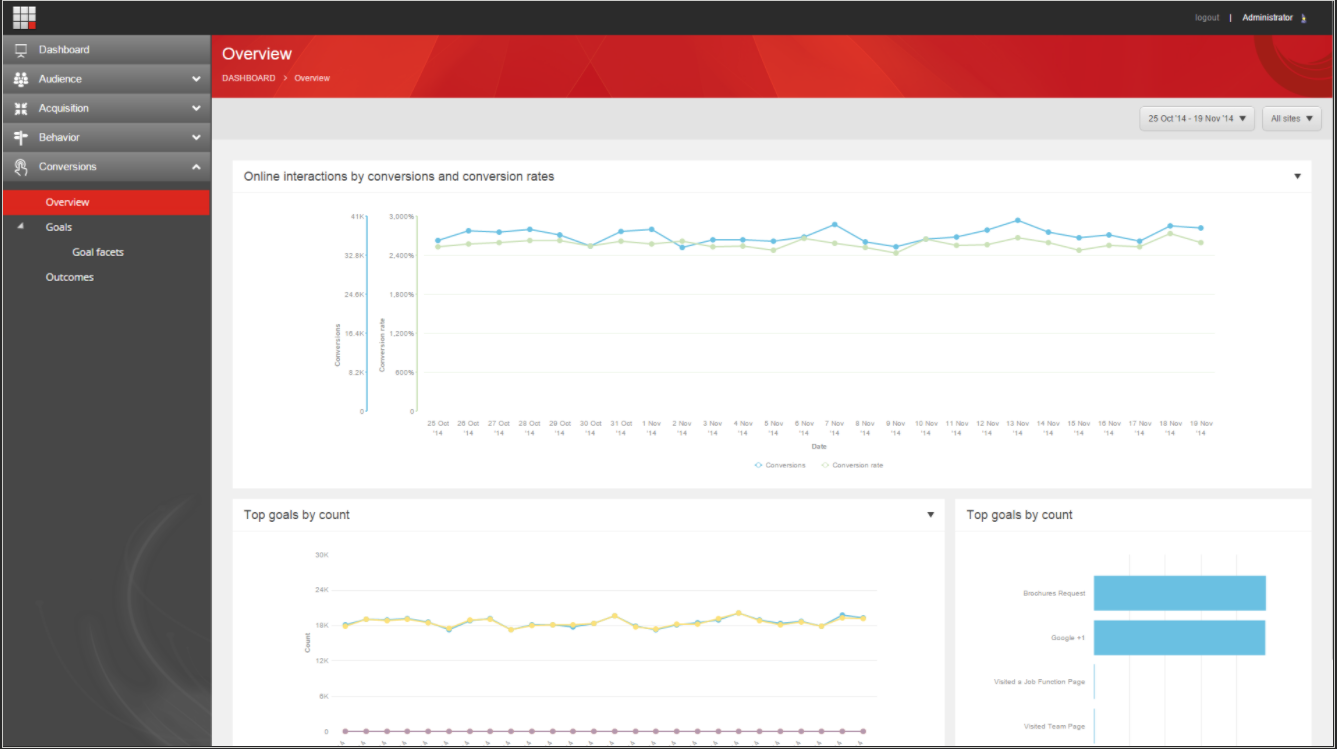Viewport: 1337px width, 749px height.
Task: Click the 'Brochures Request' axis label
Action: click(x=1054, y=593)
